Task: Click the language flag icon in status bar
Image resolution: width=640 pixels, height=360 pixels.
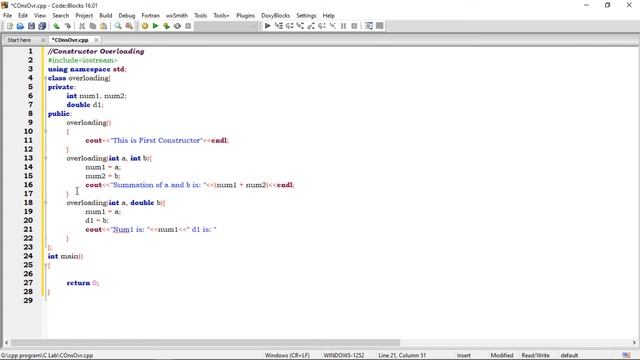Action: 627,356
